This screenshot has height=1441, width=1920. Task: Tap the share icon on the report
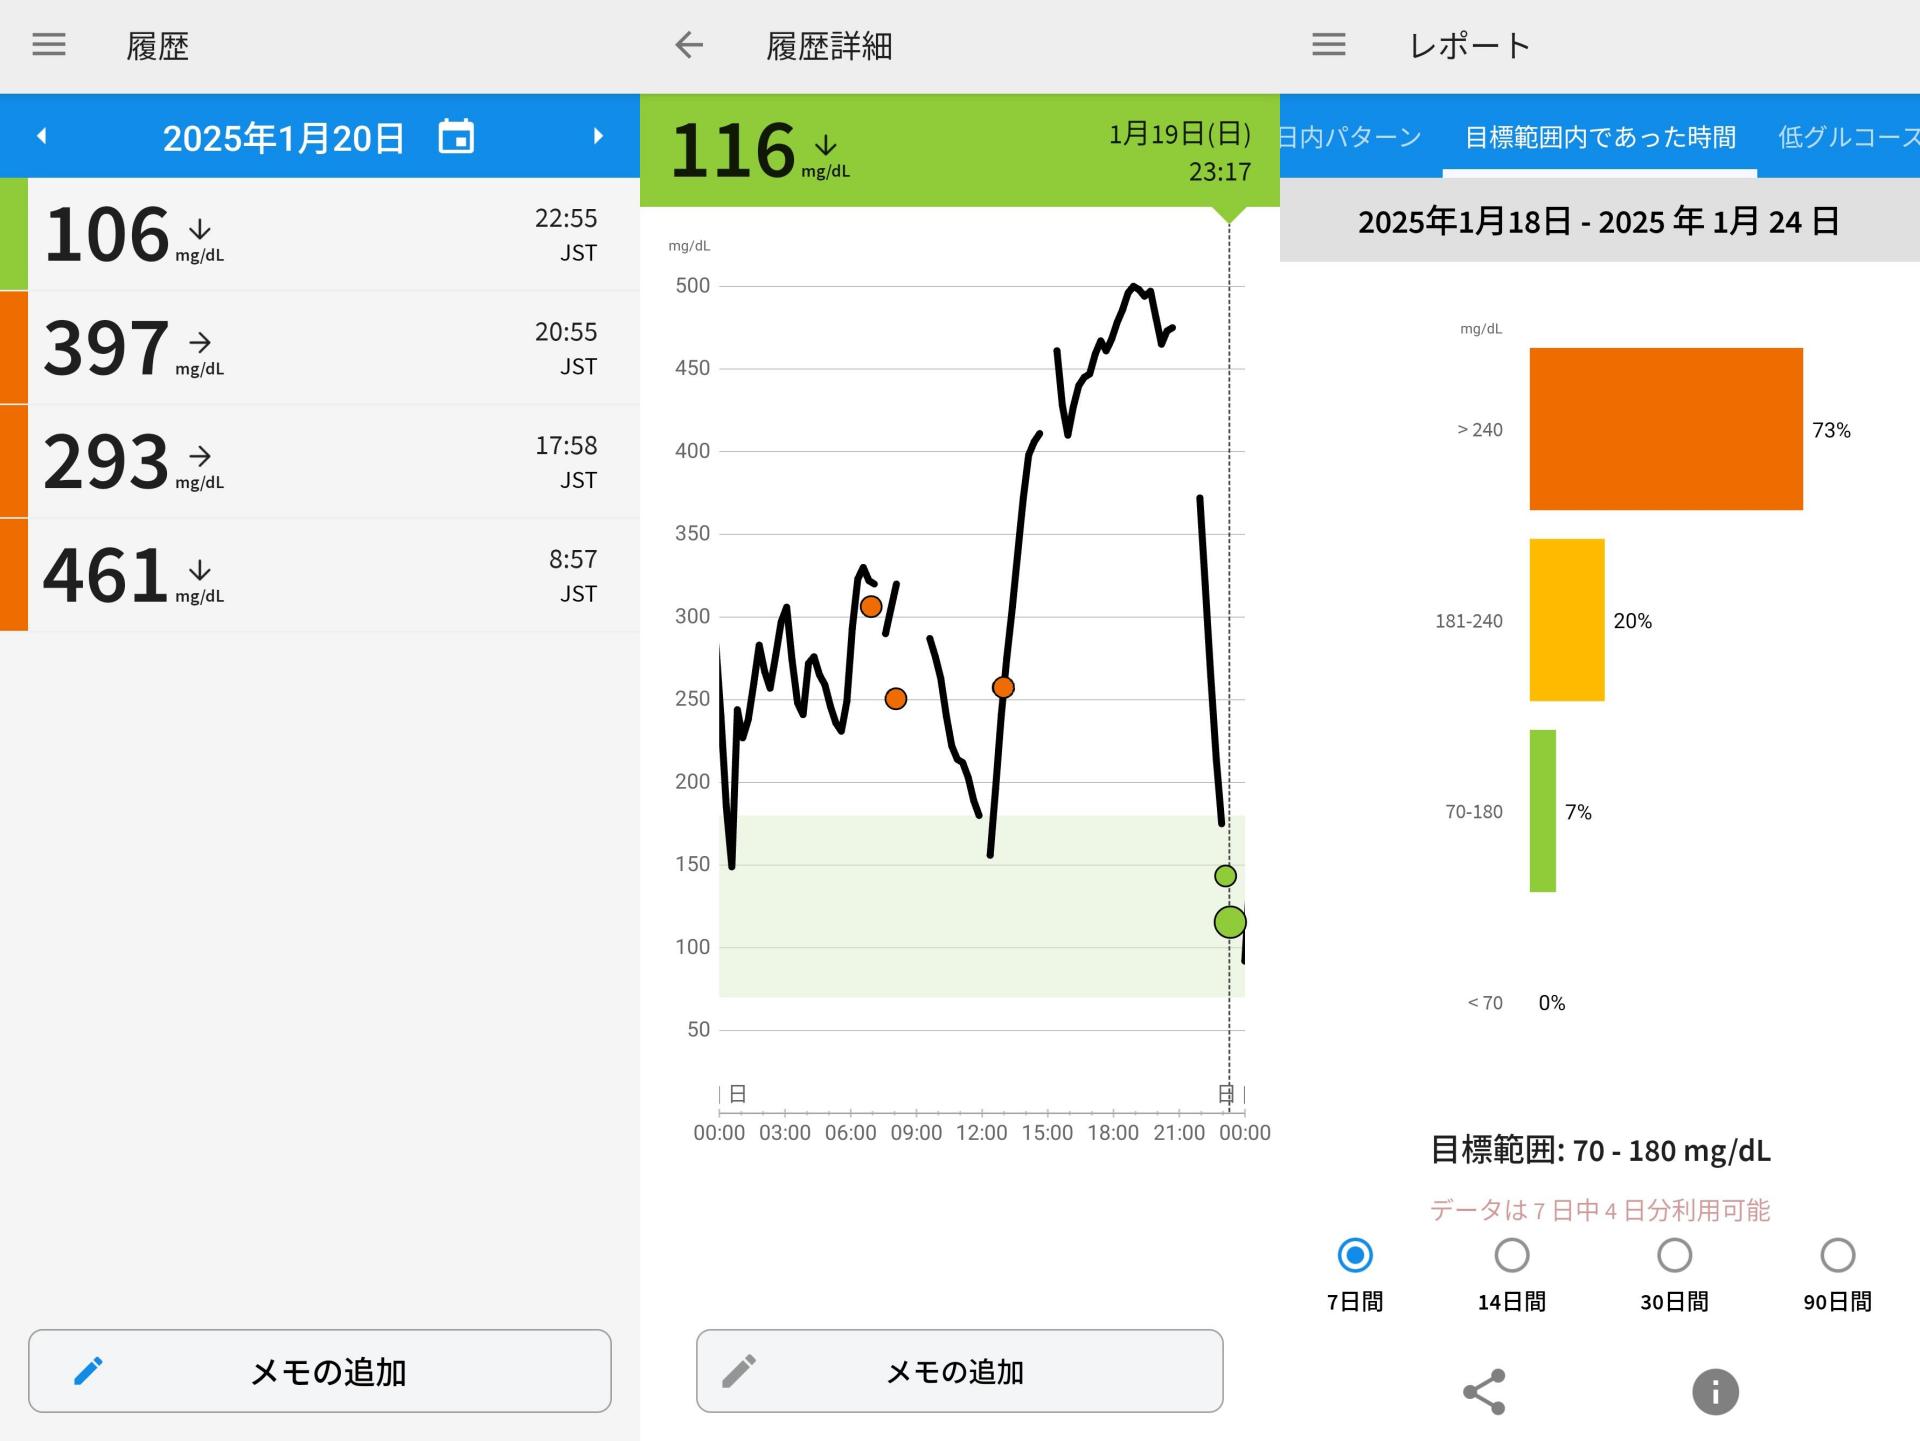(1484, 1389)
